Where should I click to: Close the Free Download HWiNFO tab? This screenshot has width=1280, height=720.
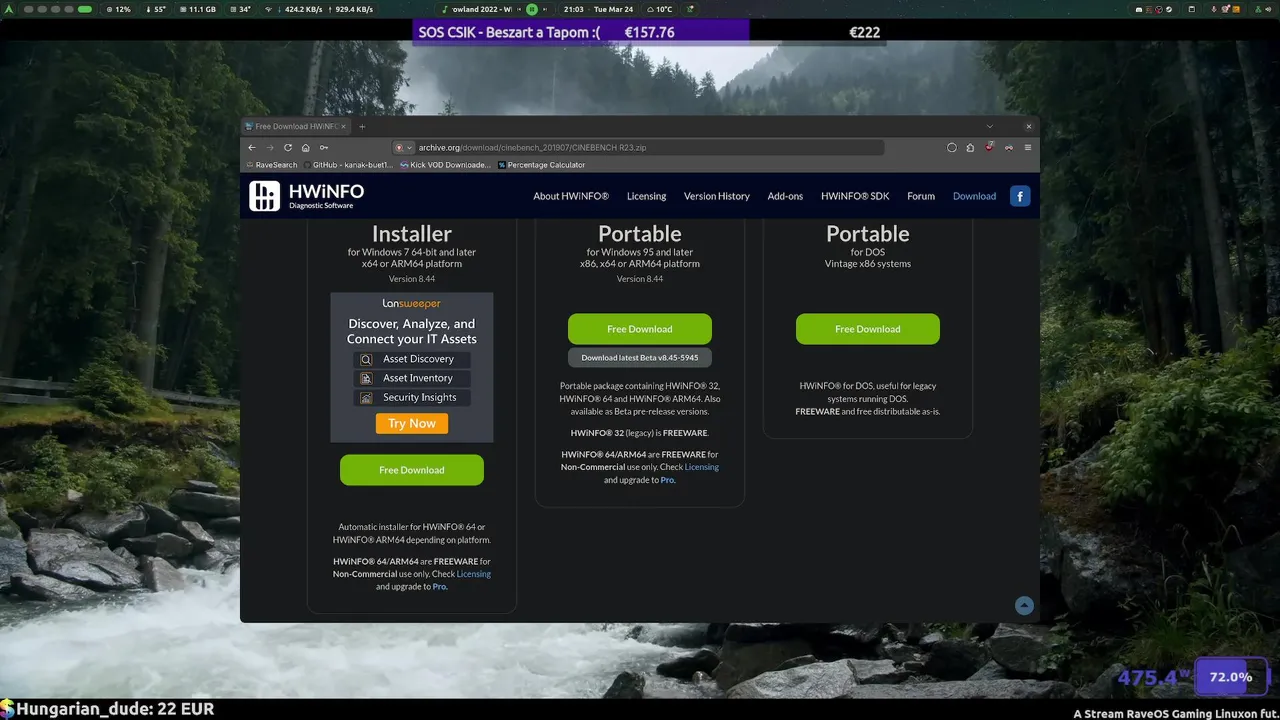344,126
